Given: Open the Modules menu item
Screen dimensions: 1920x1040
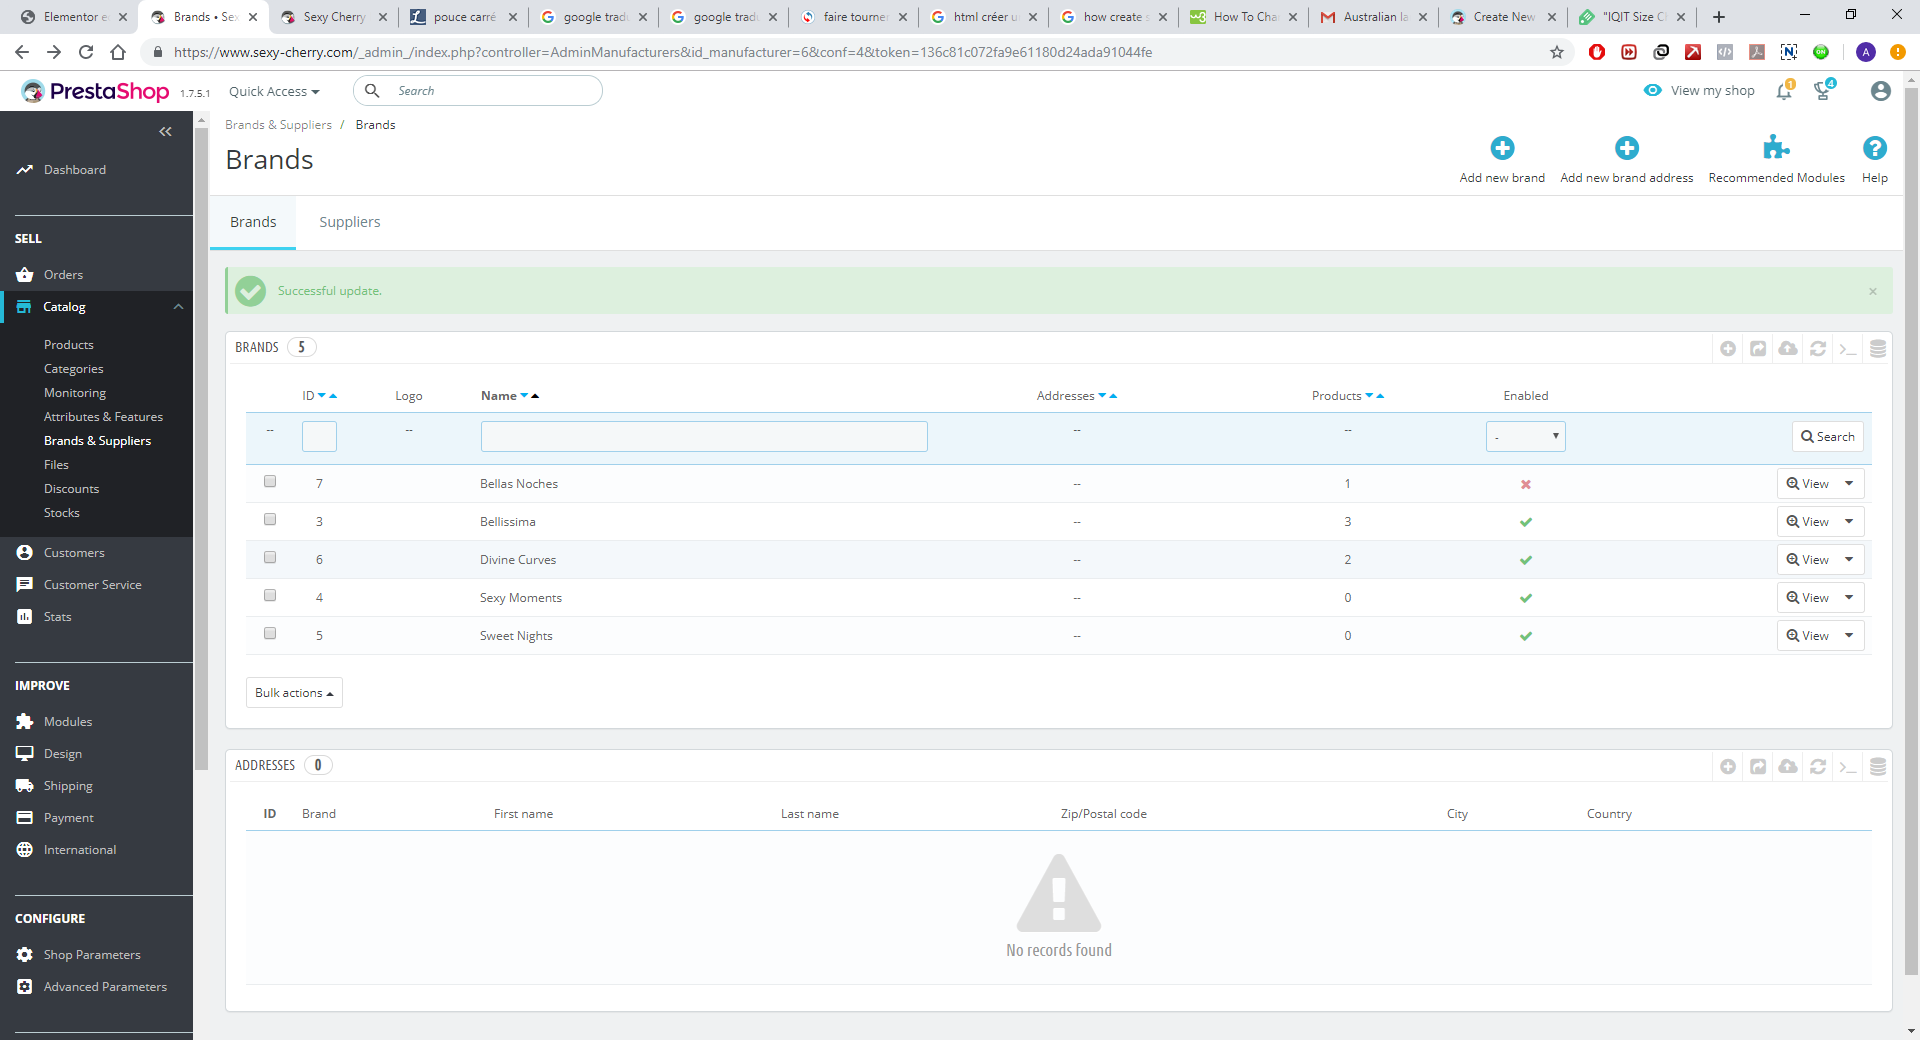Looking at the screenshot, I should (x=68, y=722).
